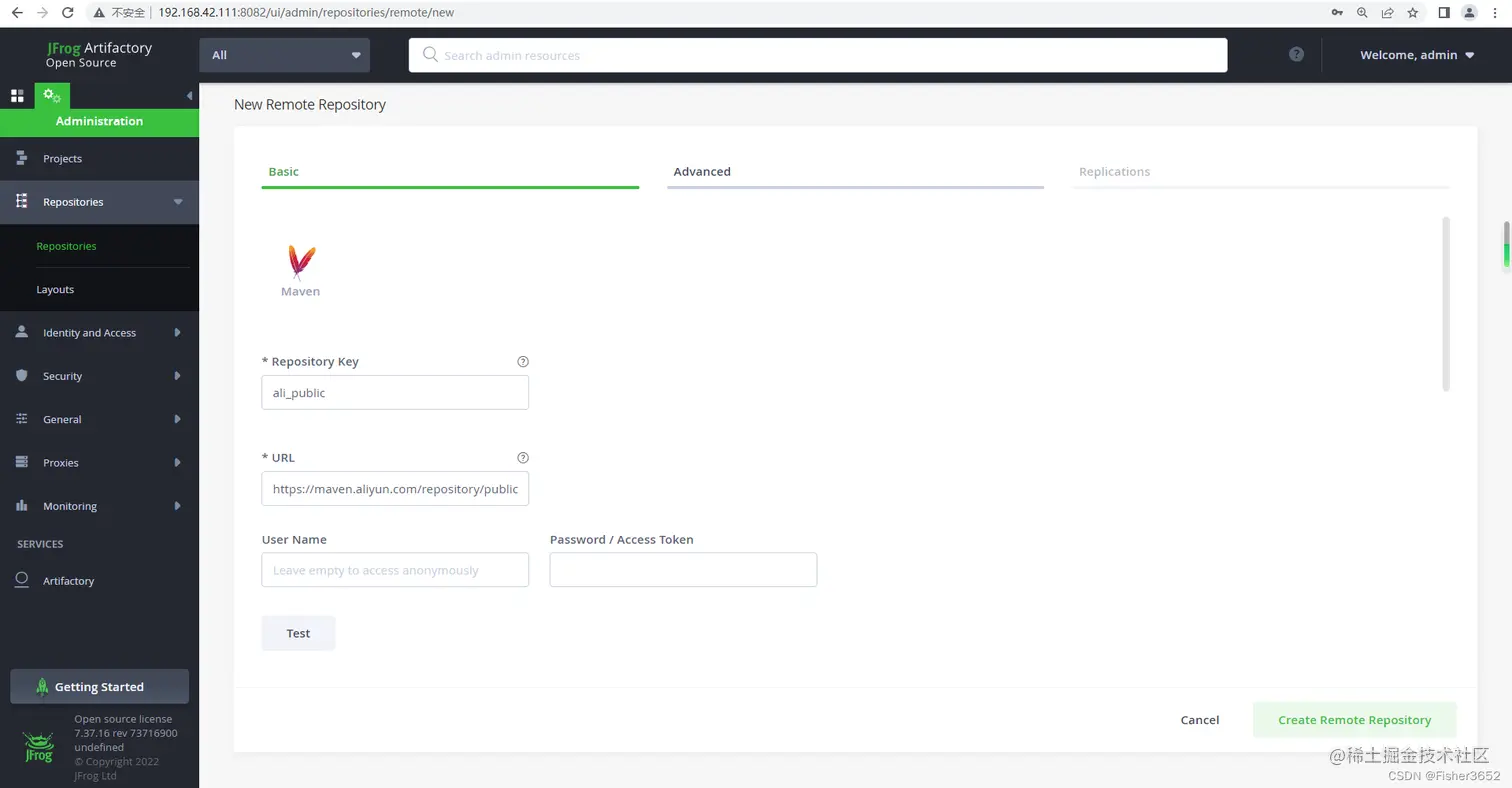Toggle the browser side panel icon
The height and width of the screenshot is (788, 1512).
tap(1444, 13)
